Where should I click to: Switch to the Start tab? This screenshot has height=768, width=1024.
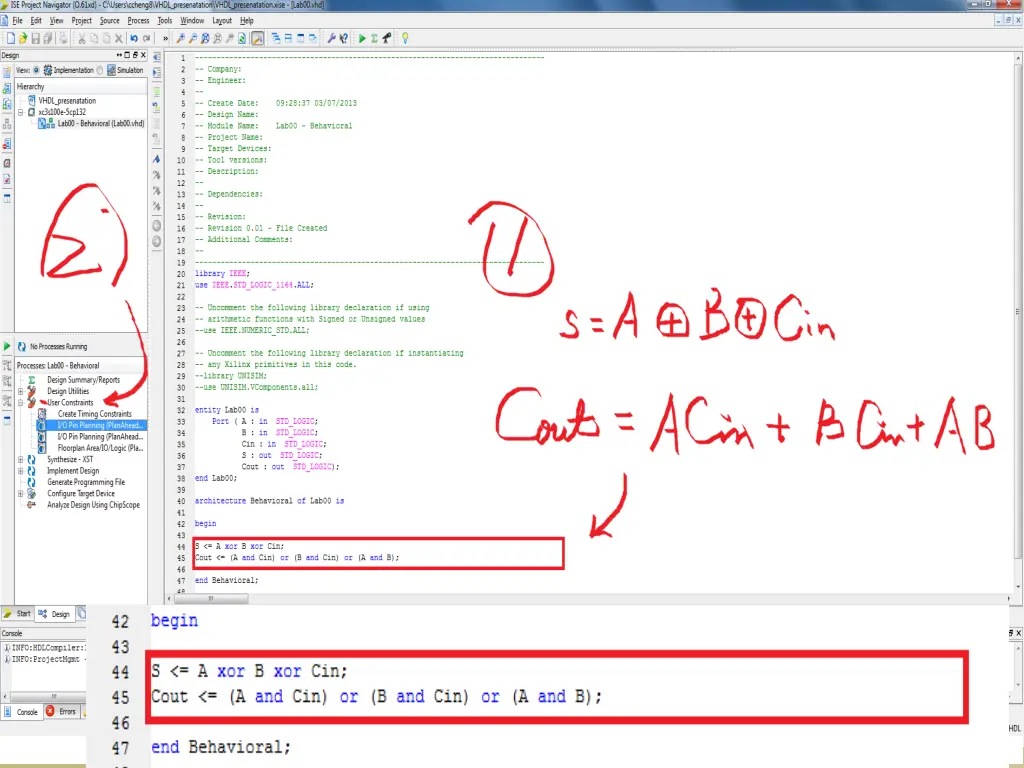coord(18,614)
